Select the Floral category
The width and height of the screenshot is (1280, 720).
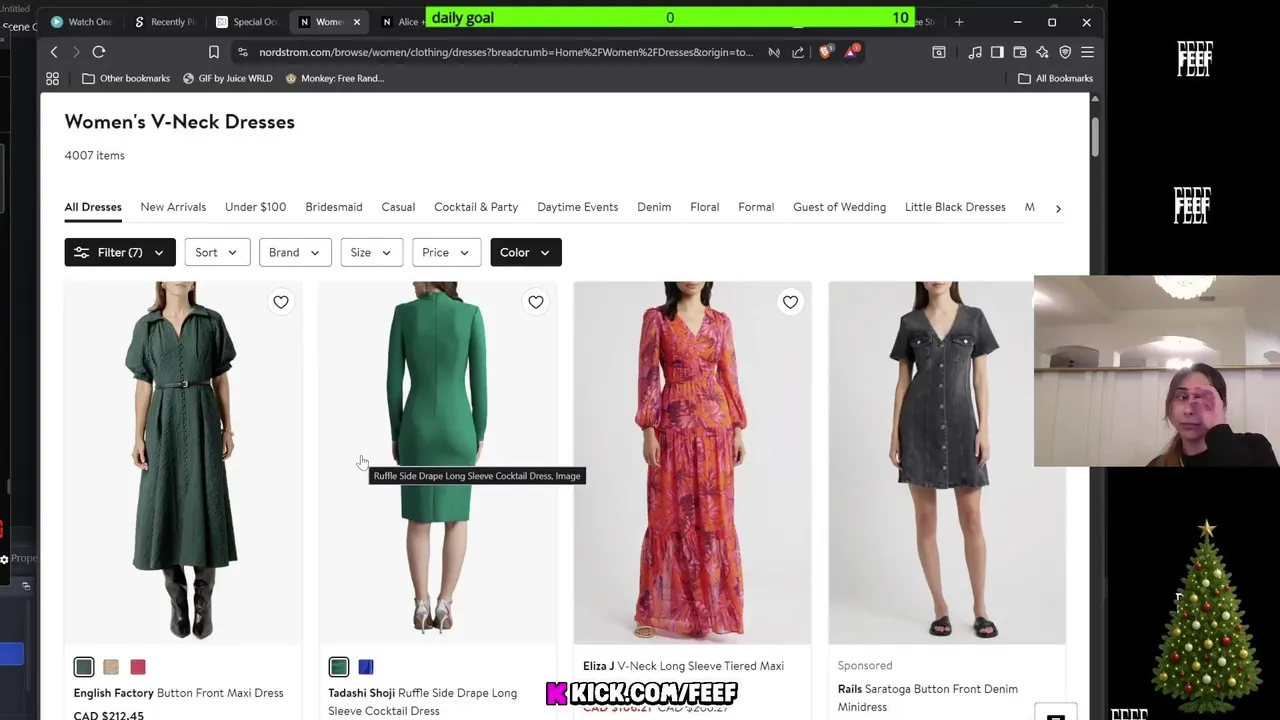704,207
